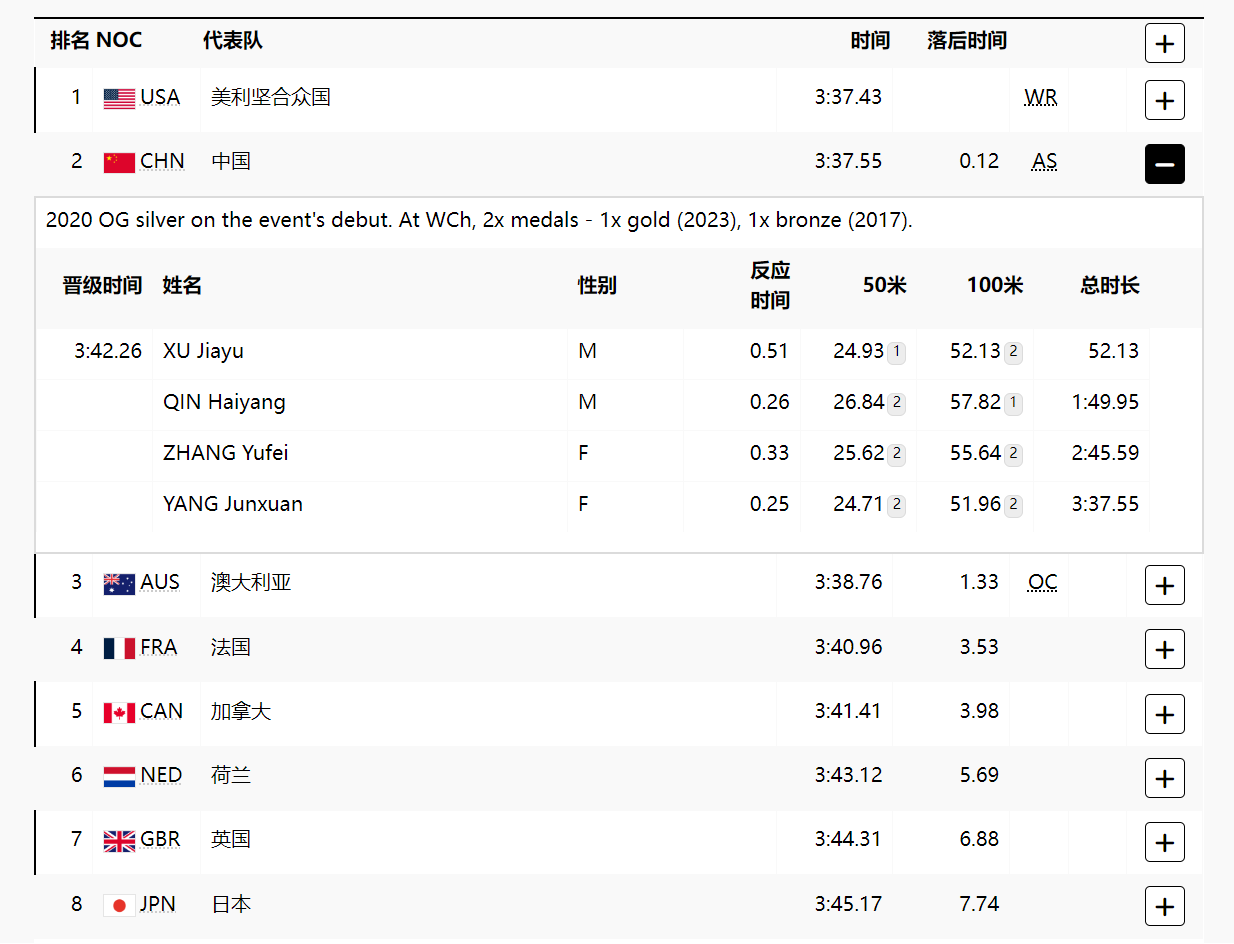Click the Canada flag icon

[118, 711]
